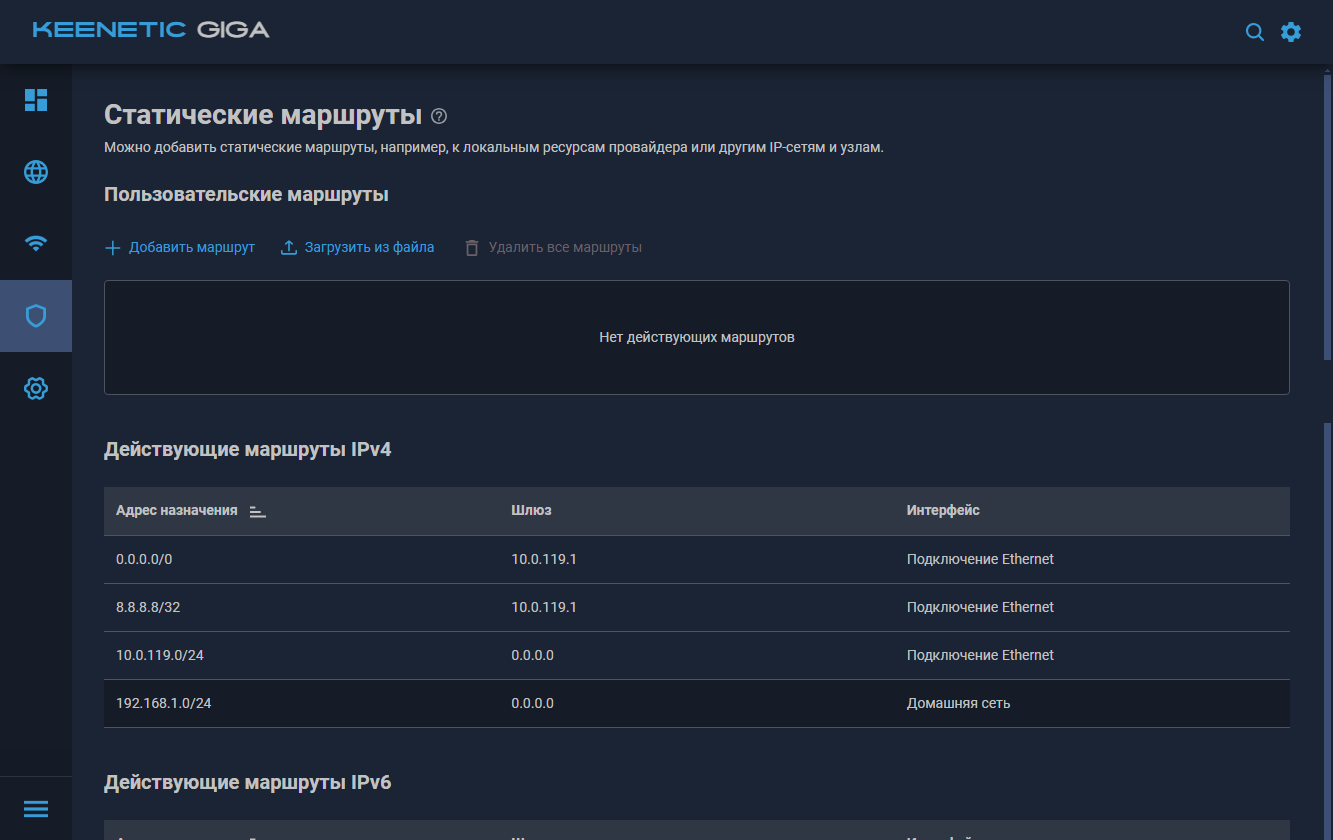Open the gear management section
Viewport: 1333px width, 840px height.
coord(36,388)
